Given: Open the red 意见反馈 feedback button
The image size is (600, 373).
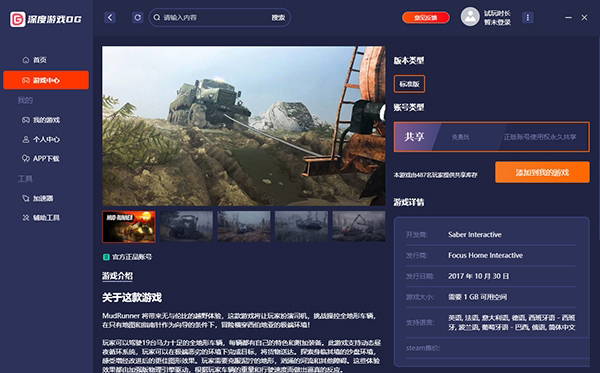Looking at the screenshot, I should (426, 18).
